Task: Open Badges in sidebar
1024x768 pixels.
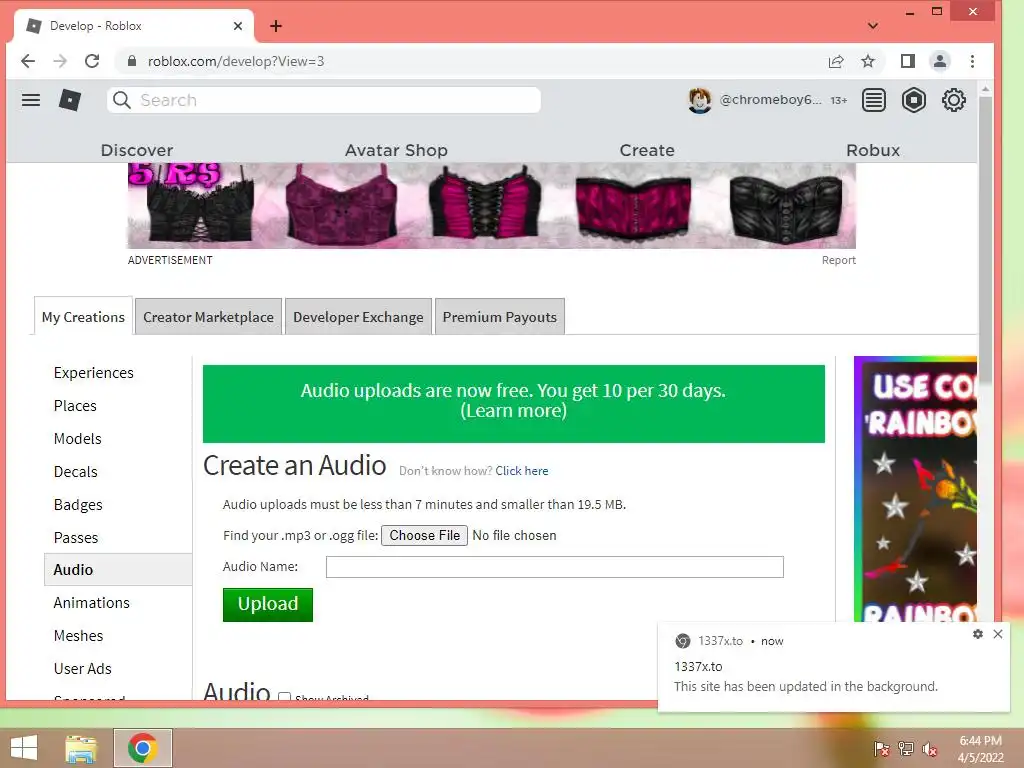Action: click(x=78, y=505)
